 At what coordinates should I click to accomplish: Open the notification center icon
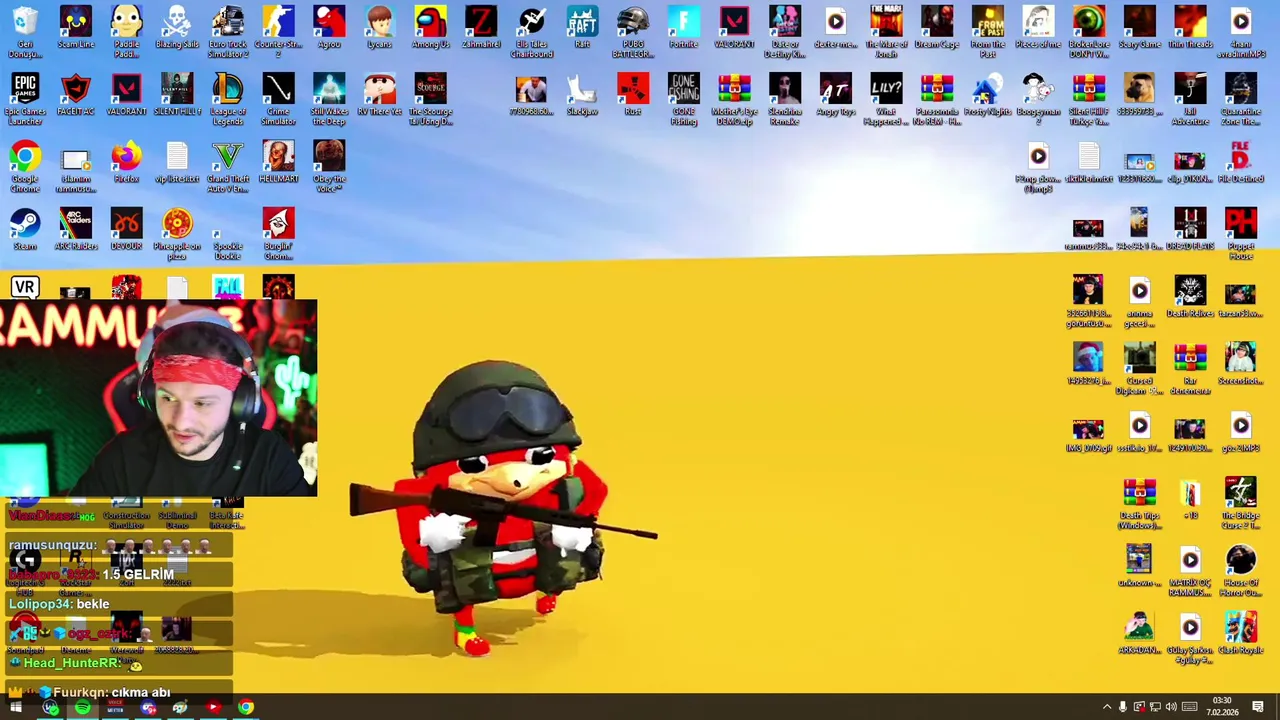pos(1258,707)
